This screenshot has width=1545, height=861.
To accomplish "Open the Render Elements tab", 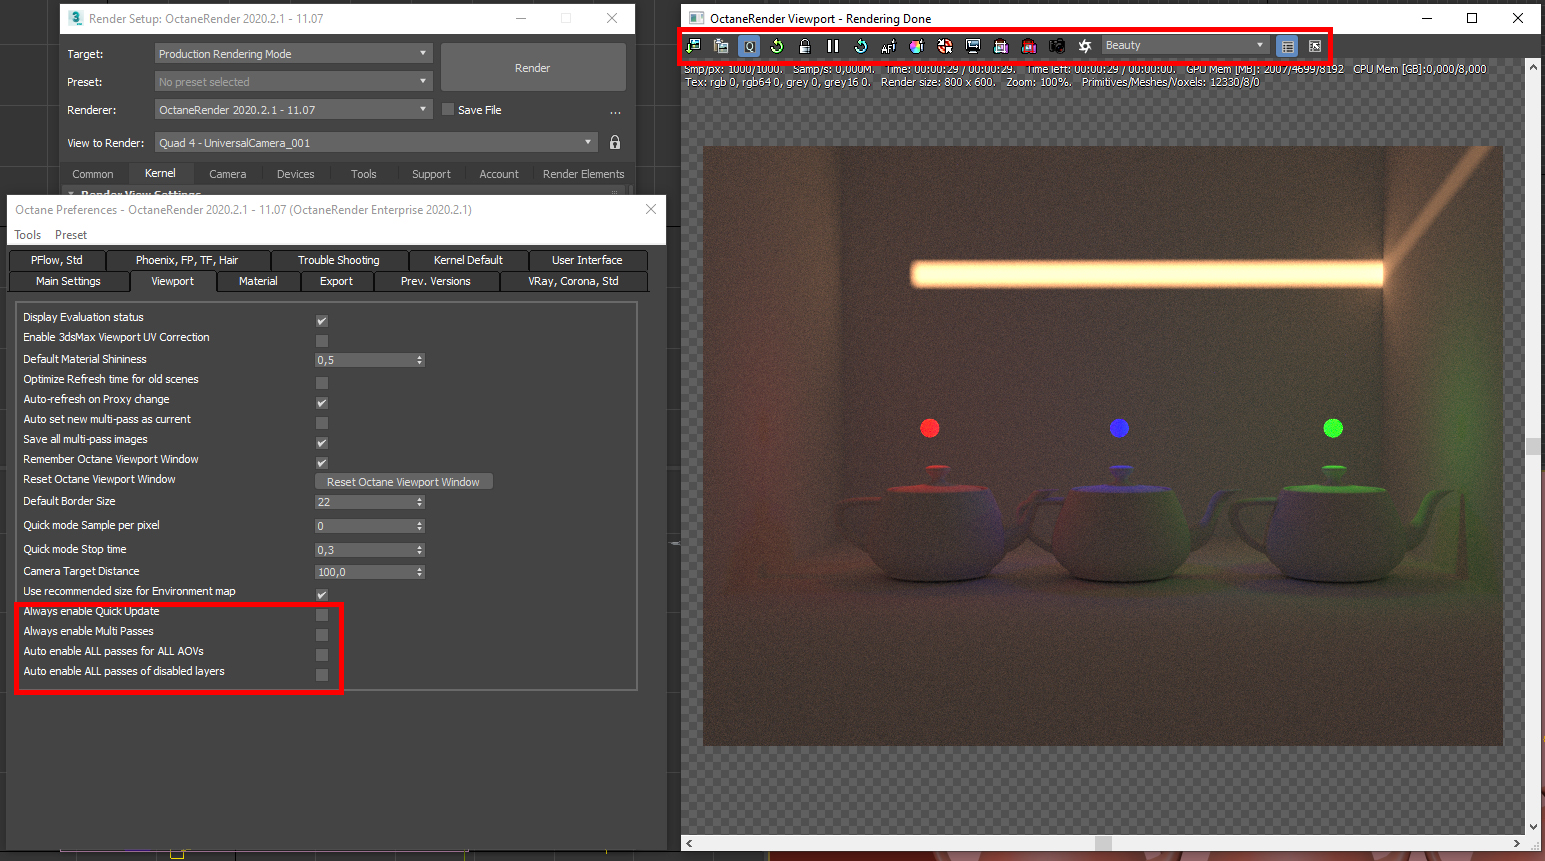I will coord(583,174).
